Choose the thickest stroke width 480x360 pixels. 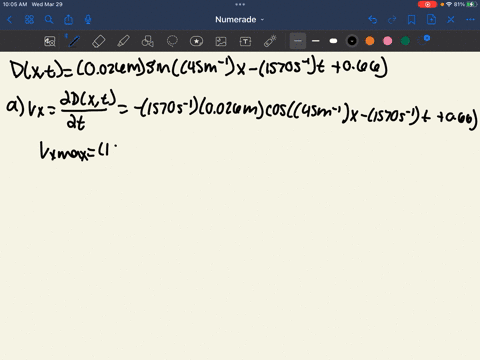click(333, 41)
